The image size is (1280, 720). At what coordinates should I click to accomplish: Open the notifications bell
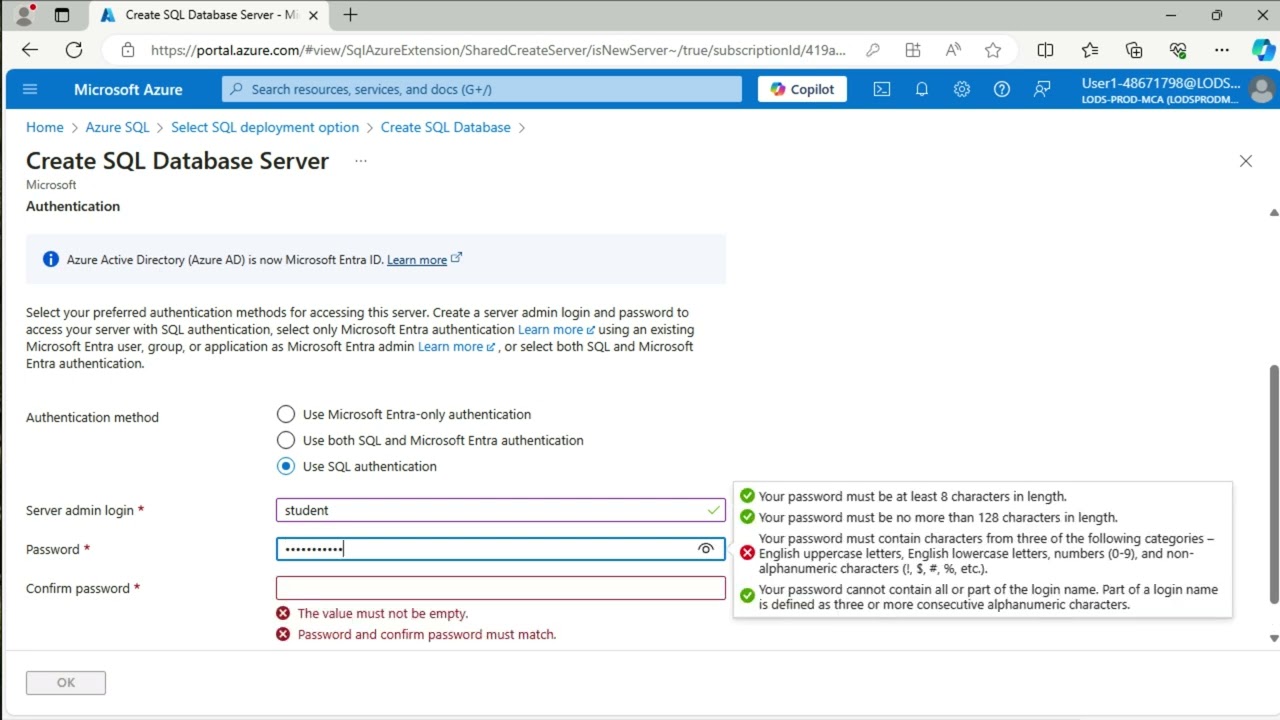(x=922, y=89)
